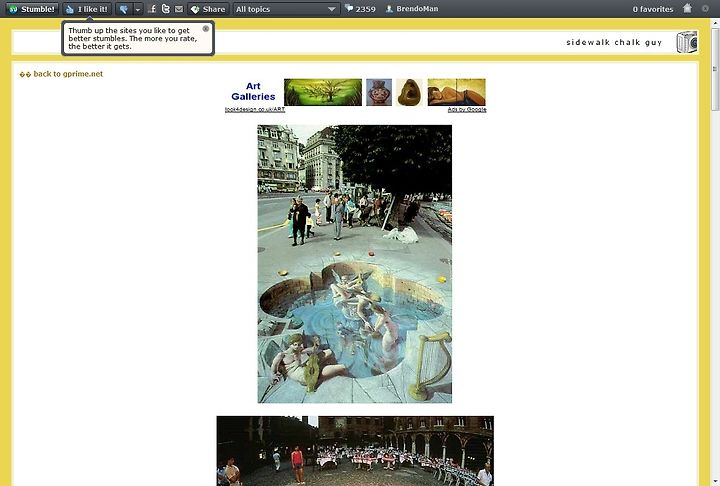
Task: Open the Art Galleries ad heading
Action: coord(253,91)
